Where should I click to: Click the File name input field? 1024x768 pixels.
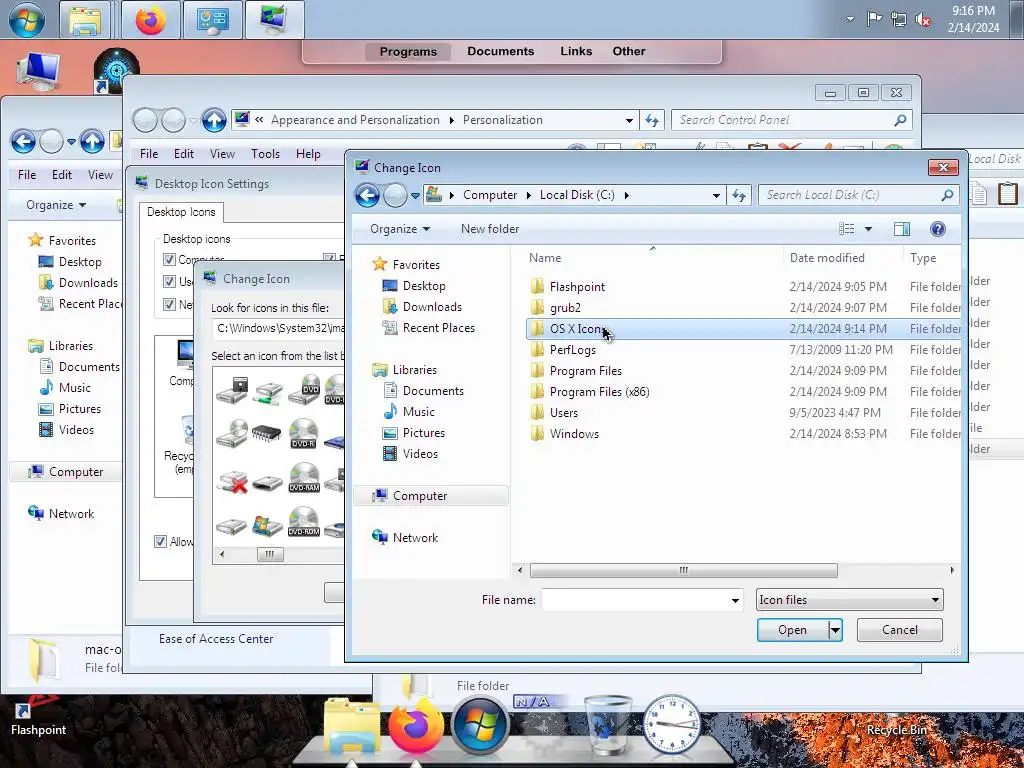click(634, 600)
